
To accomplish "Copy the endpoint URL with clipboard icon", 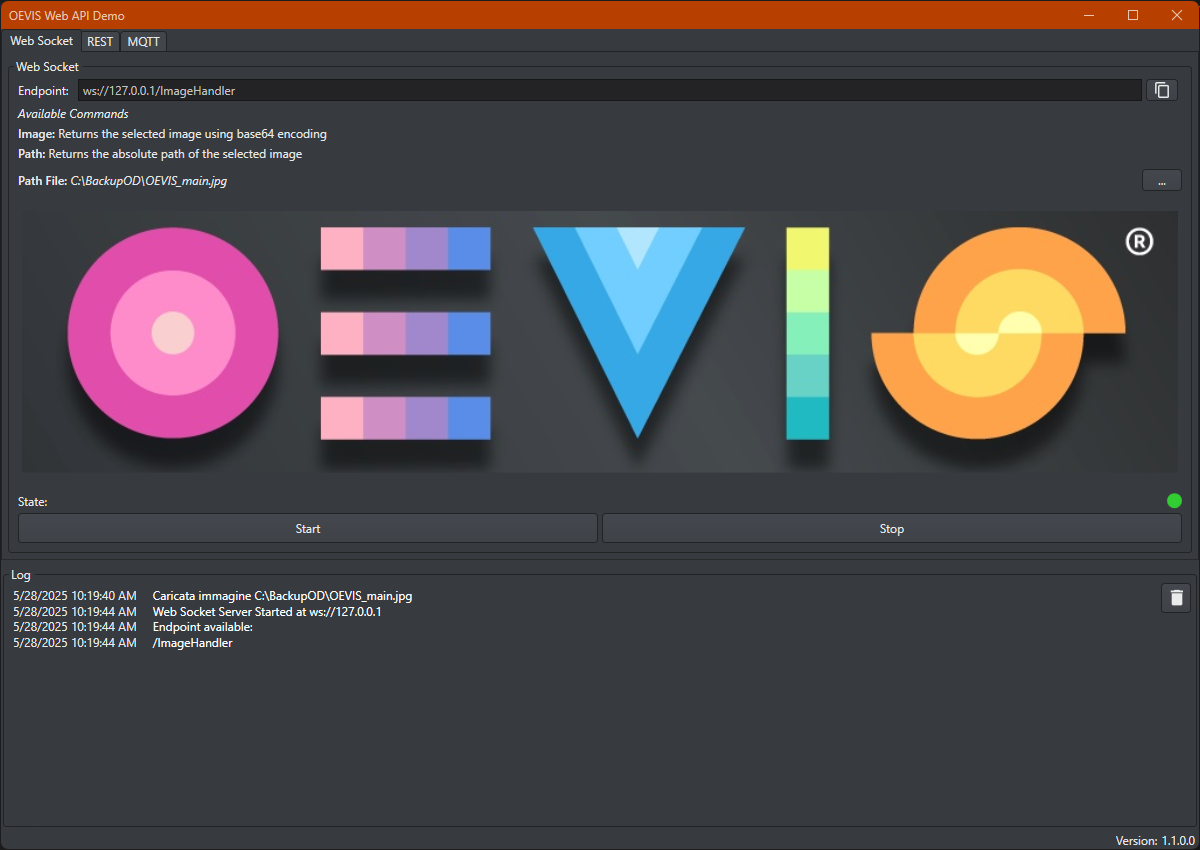I will pyautogui.click(x=1161, y=90).
